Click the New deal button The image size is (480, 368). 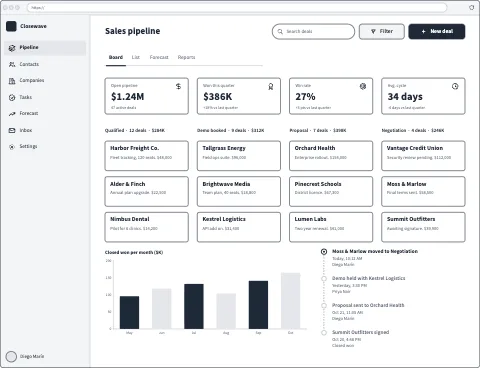point(437,31)
